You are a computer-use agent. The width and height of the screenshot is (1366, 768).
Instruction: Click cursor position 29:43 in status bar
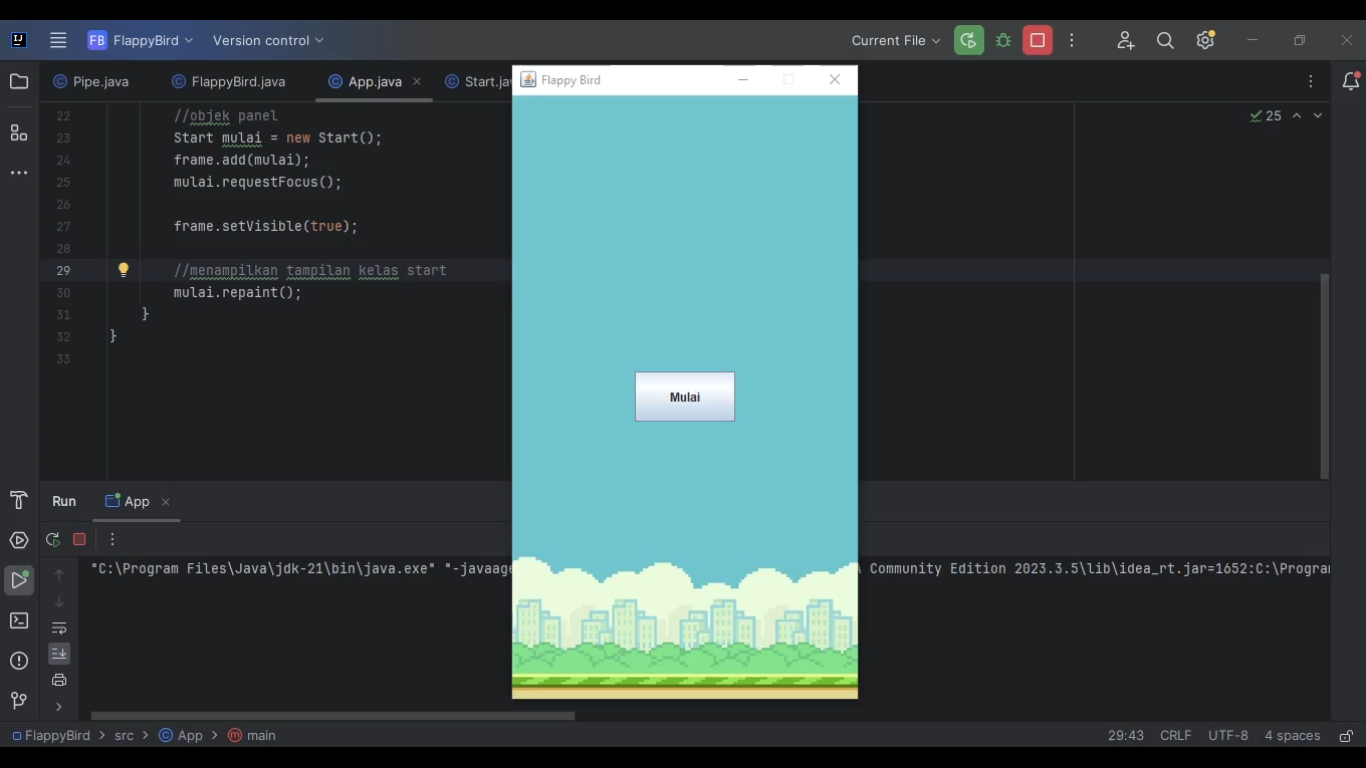(x=1126, y=735)
